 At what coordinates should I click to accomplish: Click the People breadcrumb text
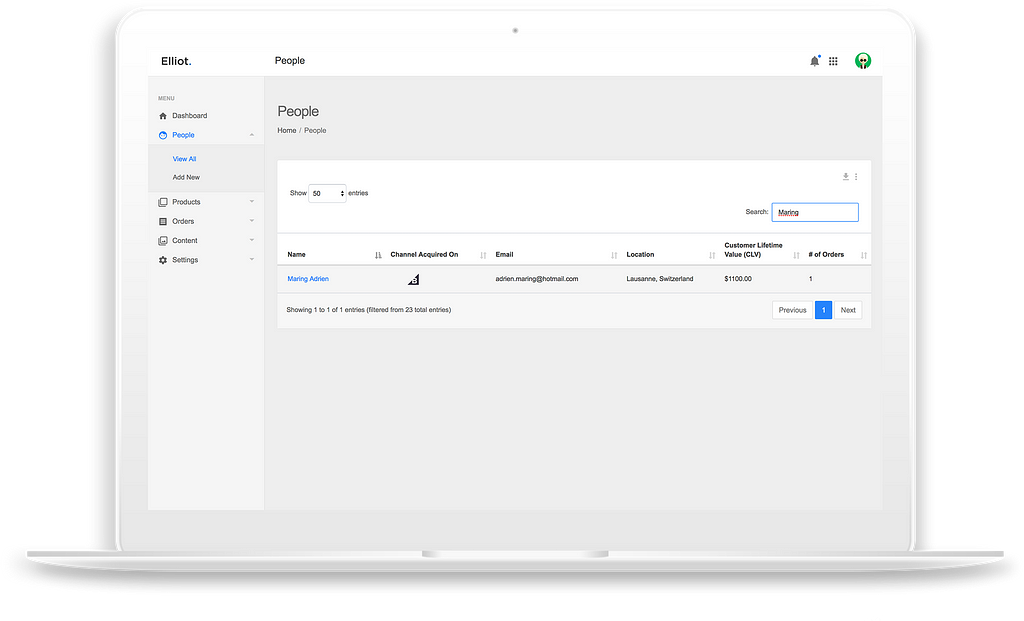coord(315,131)
